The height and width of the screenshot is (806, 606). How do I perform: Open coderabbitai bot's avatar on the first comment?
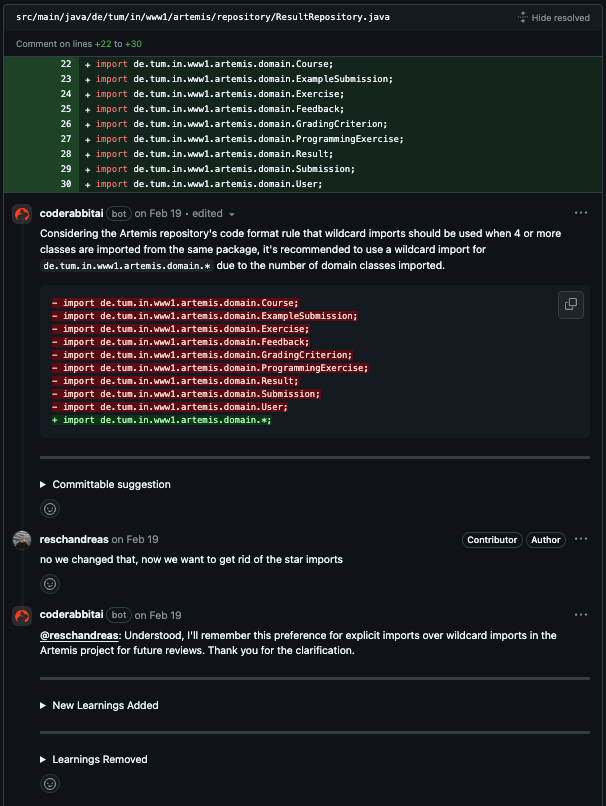point(21,213)
